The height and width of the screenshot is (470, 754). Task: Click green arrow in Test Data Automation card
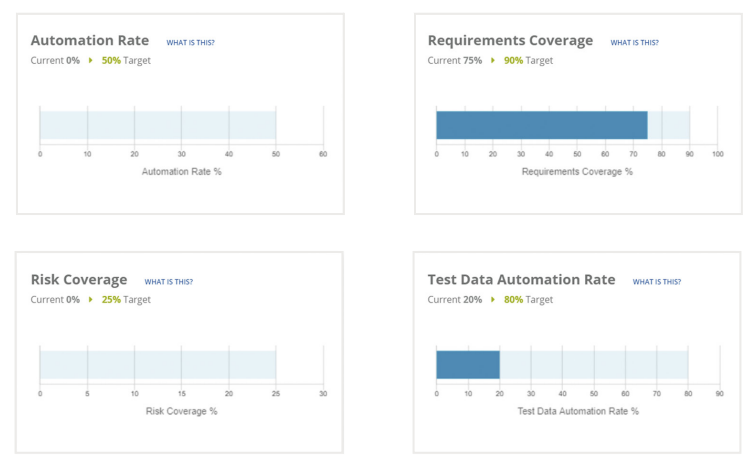pos(493,300)
